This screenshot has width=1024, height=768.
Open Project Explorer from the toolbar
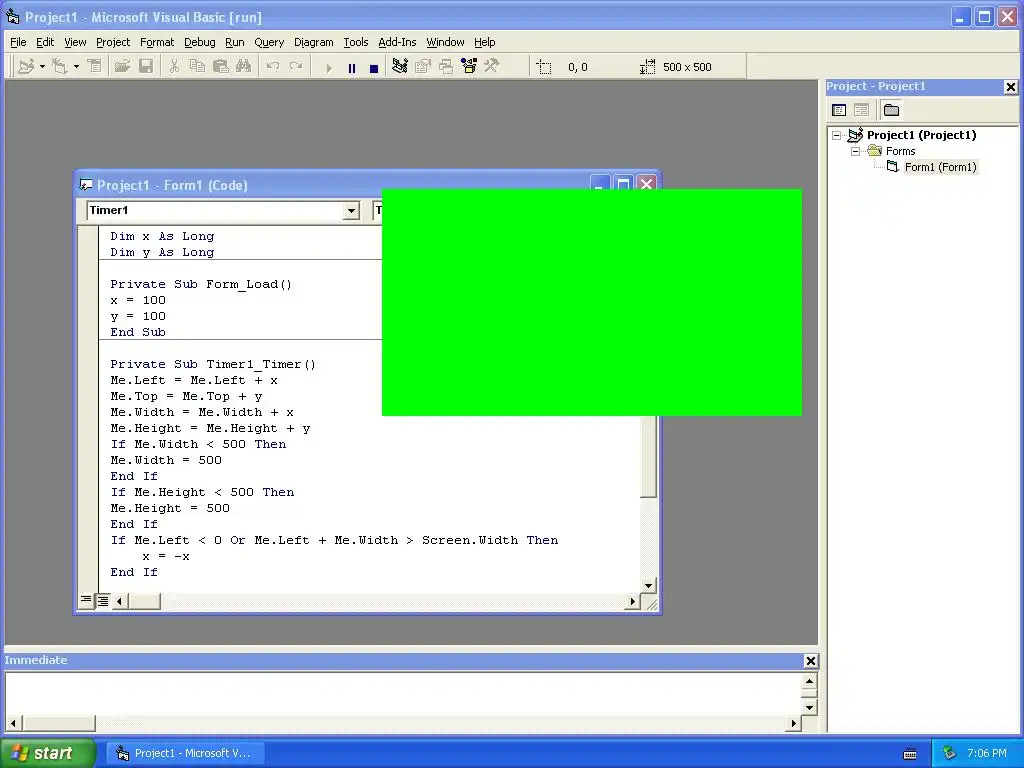pyautogui.click(x=400, y=67)
